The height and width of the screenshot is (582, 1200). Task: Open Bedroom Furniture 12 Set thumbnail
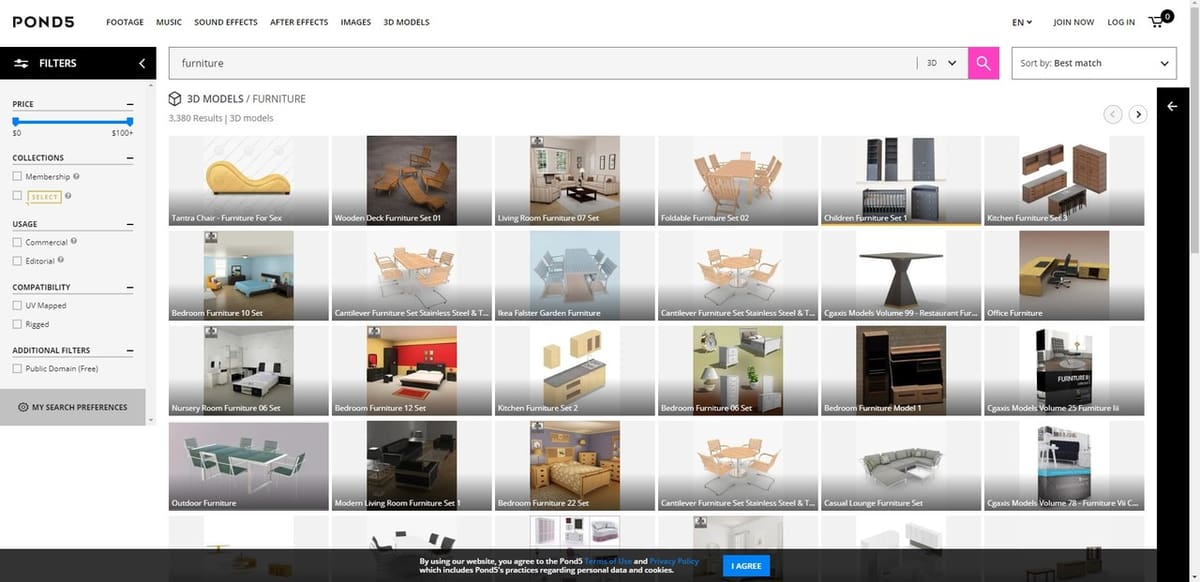(411, 370)
